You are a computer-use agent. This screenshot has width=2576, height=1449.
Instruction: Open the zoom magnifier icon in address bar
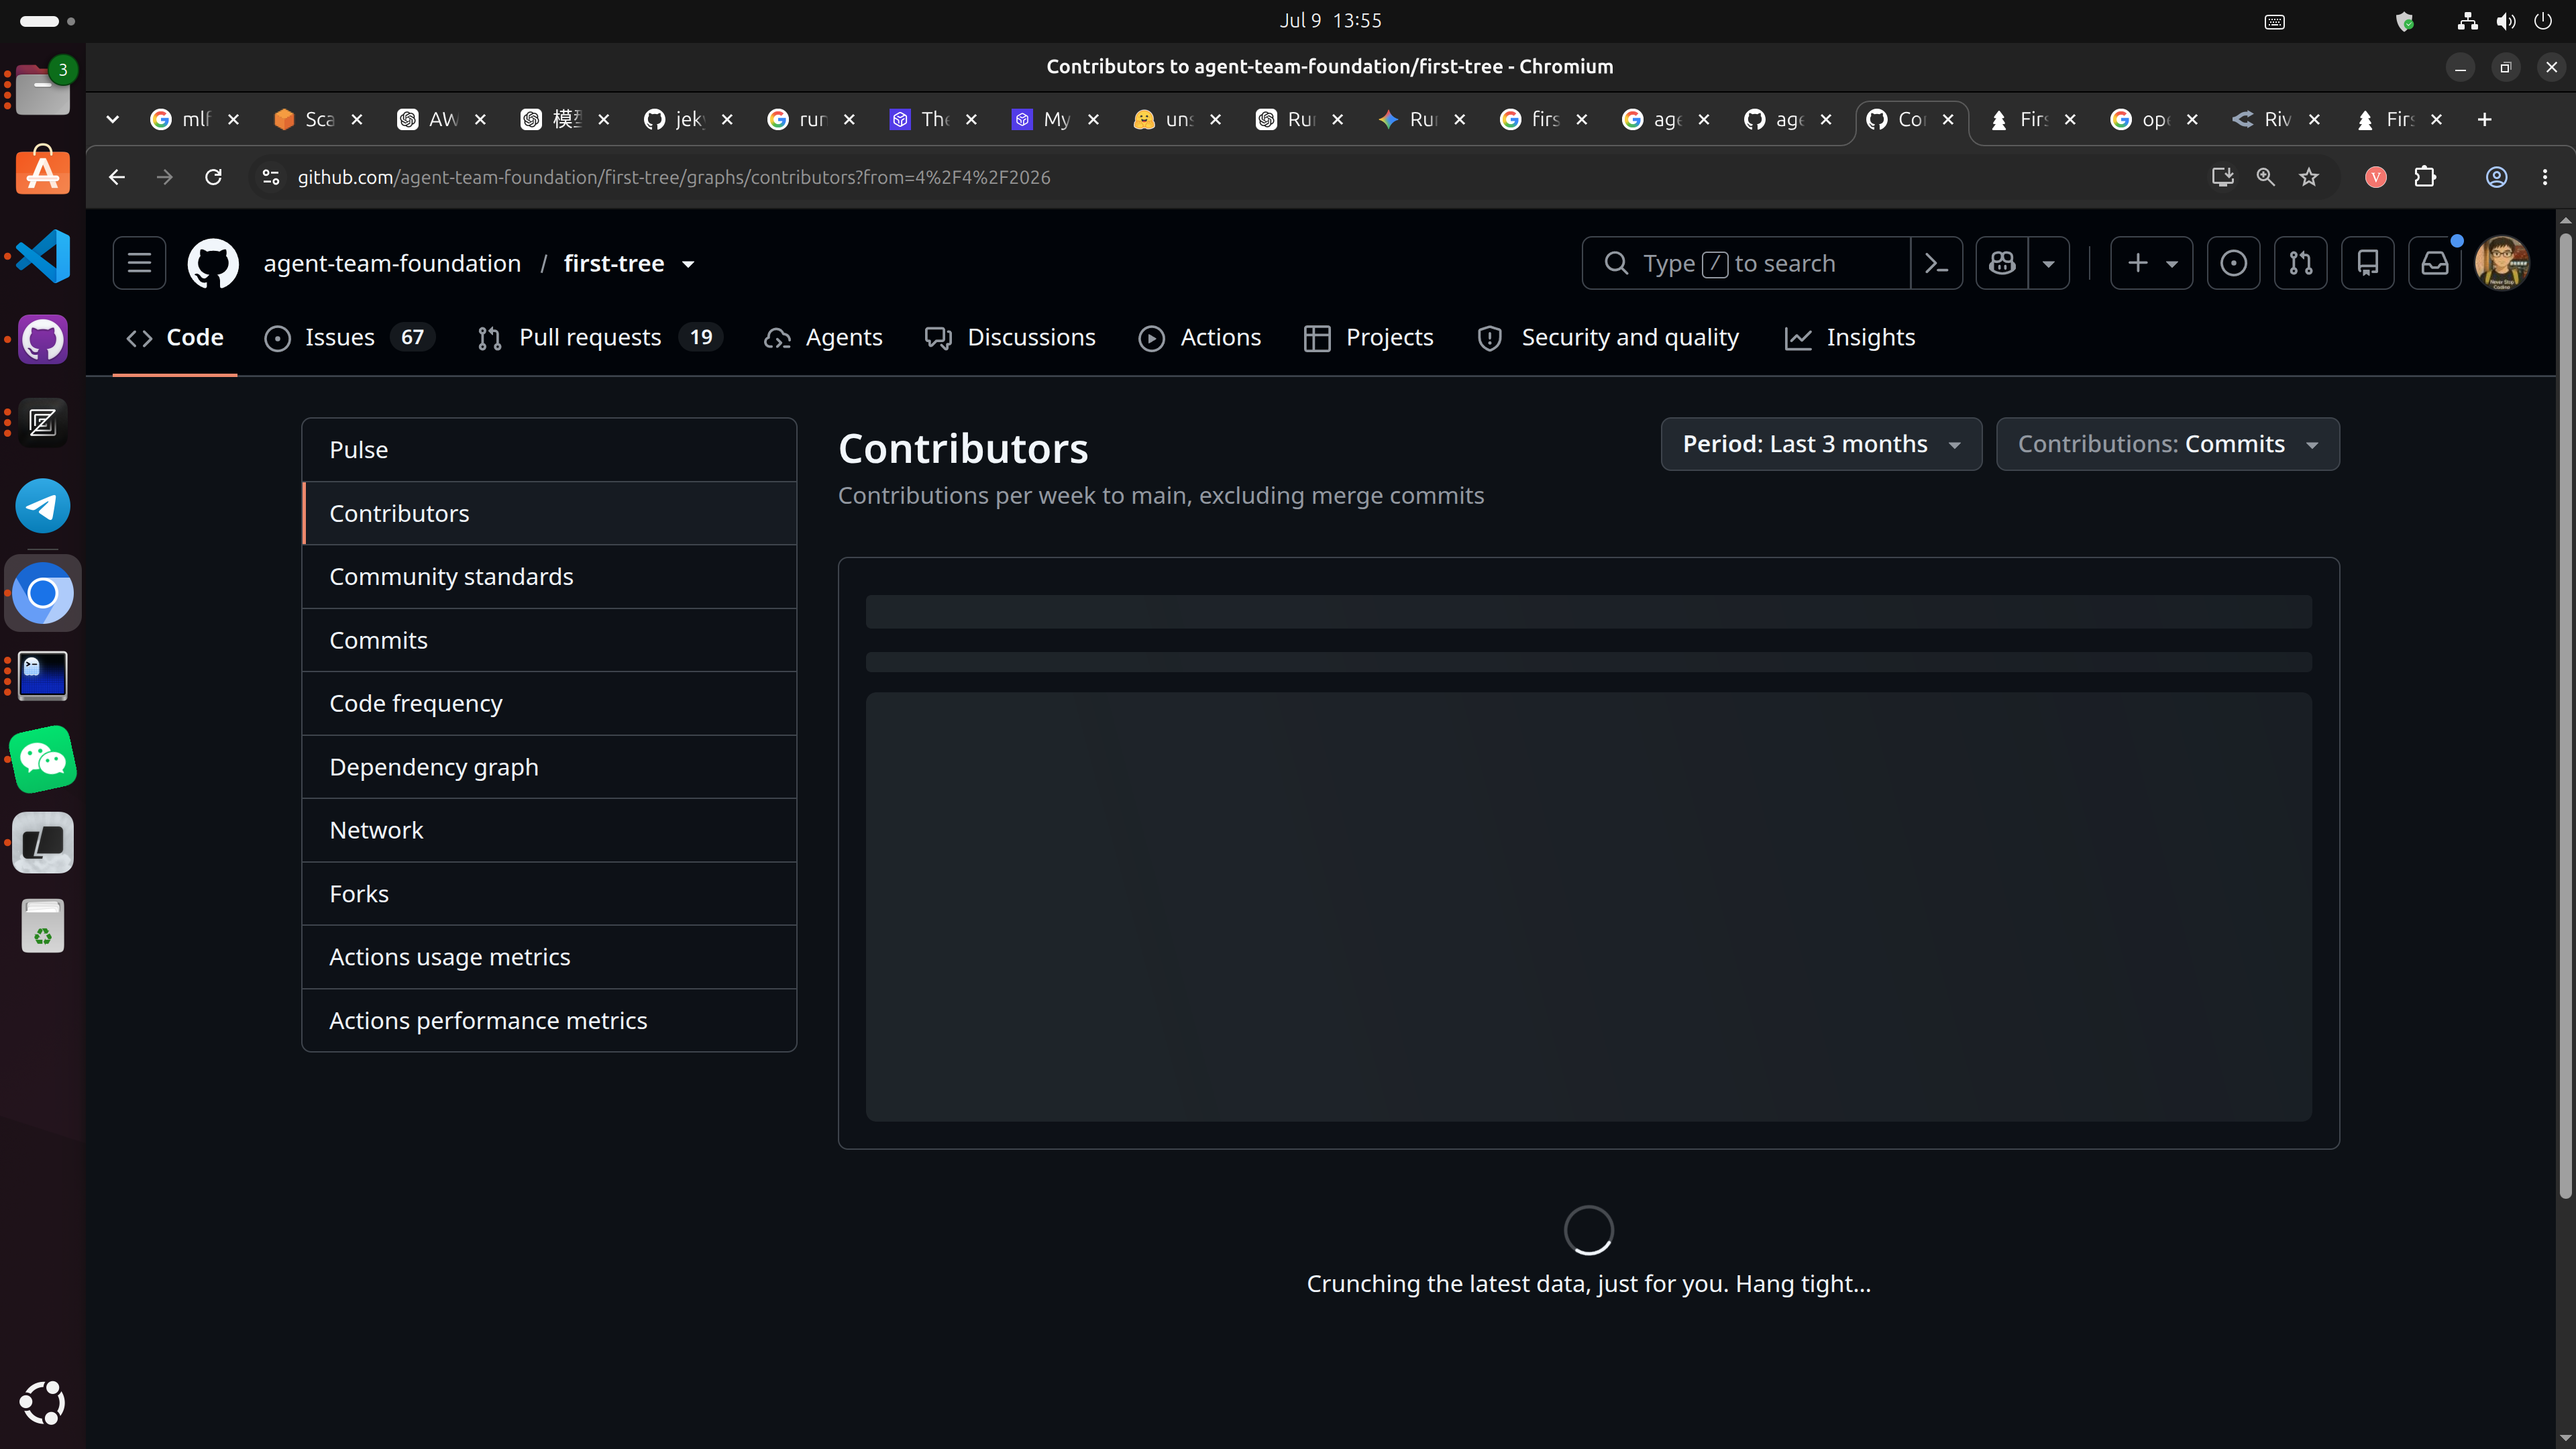click(2265, 177)
